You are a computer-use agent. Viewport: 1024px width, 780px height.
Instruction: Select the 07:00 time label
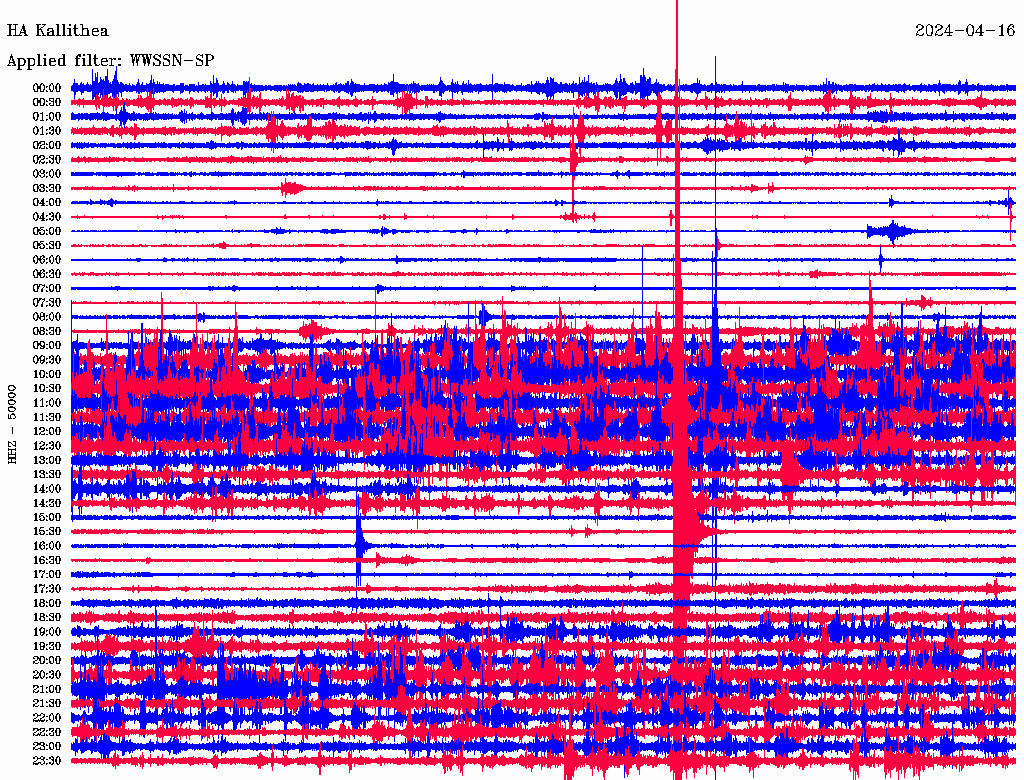47,289
